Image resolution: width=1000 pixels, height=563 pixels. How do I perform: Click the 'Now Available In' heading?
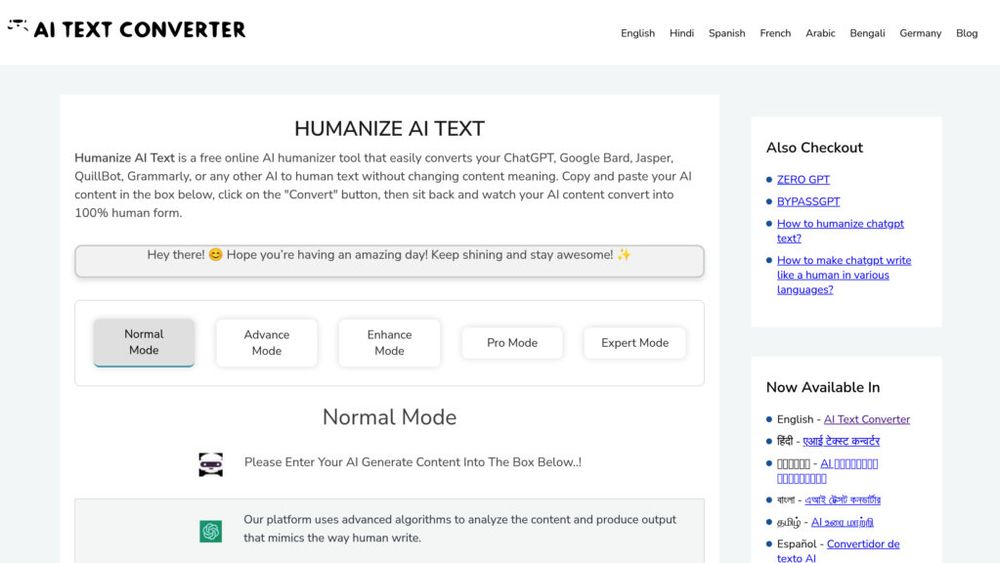[x=823, y=388]
